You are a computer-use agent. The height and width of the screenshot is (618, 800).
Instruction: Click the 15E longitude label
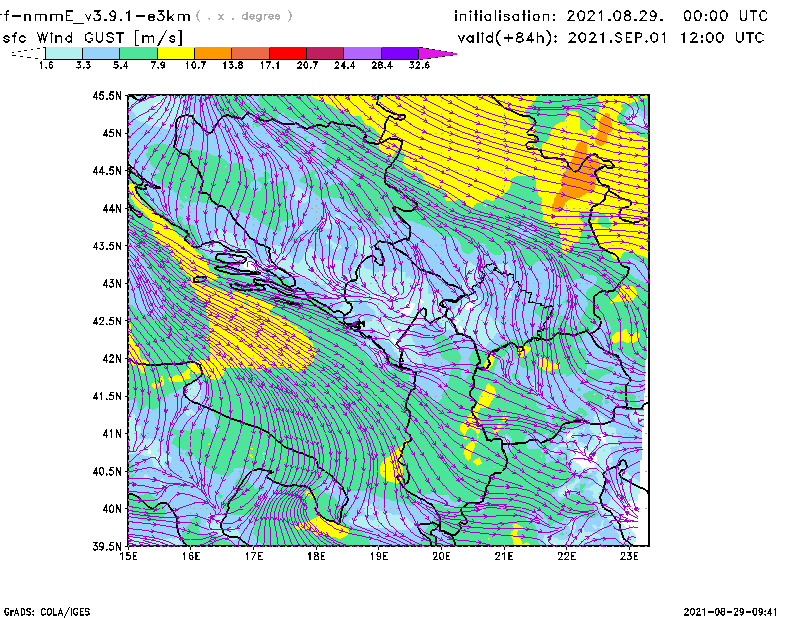click(128, 556)
